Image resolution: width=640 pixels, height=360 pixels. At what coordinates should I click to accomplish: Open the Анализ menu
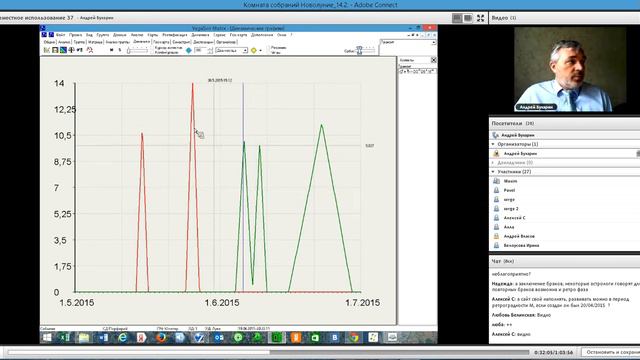[x=137, y=35]
